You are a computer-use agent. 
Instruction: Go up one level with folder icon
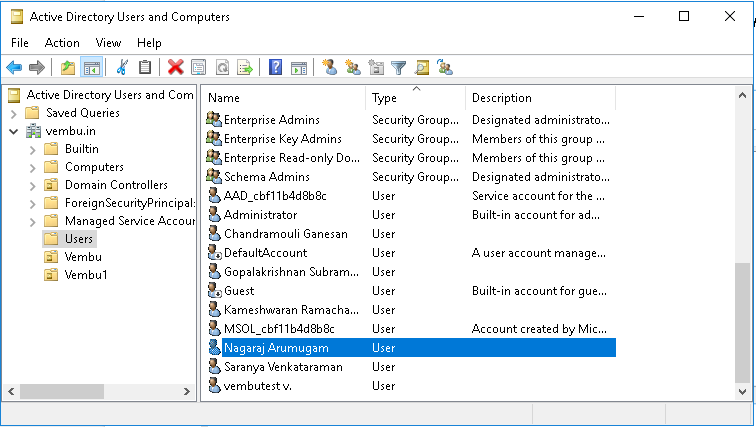pos(68,67)
